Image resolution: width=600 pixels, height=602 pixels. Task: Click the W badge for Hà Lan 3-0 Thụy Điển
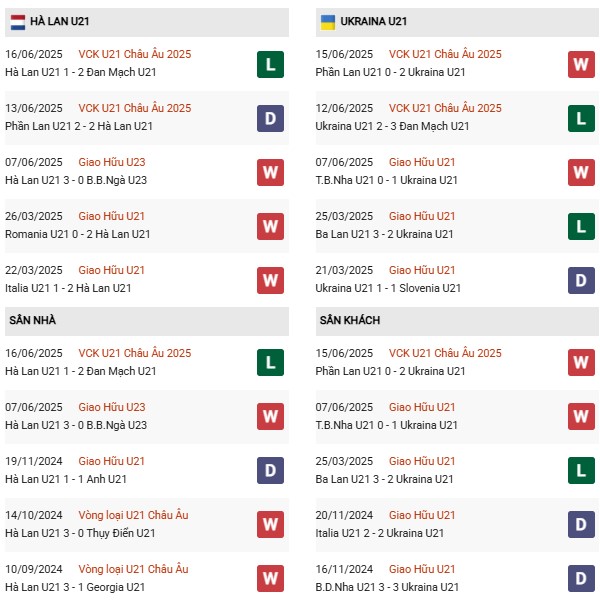270,524
